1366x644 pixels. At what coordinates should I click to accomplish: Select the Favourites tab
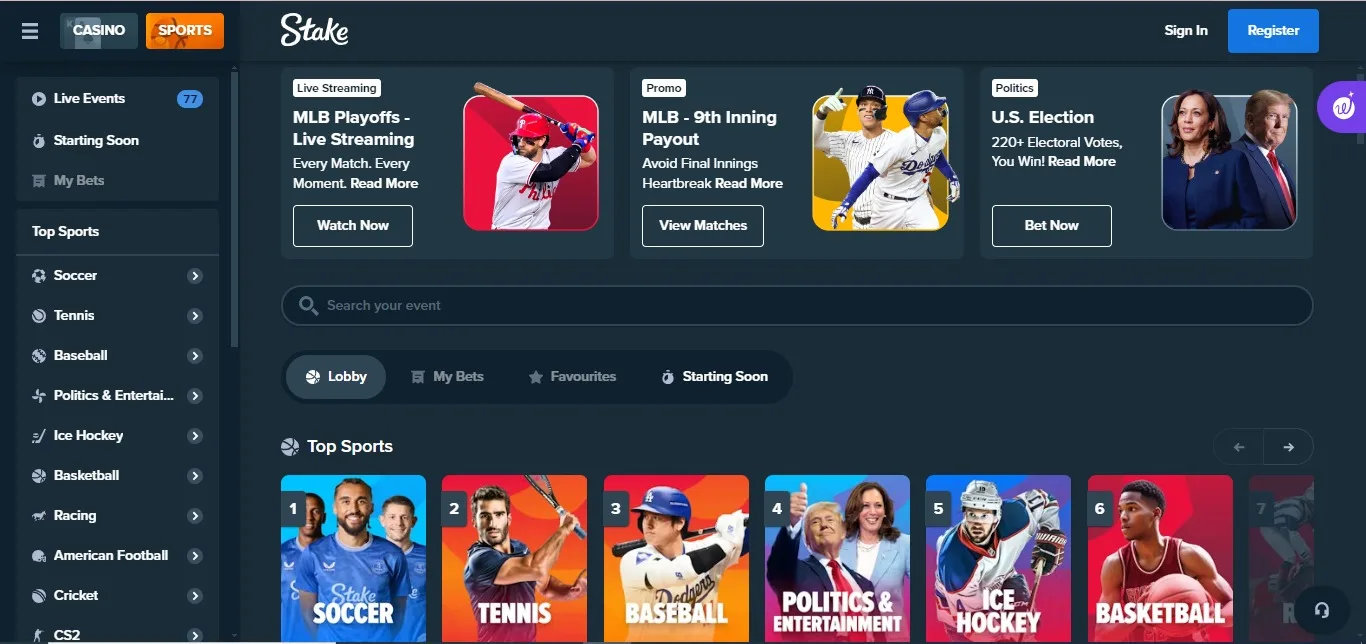(572, 377)
